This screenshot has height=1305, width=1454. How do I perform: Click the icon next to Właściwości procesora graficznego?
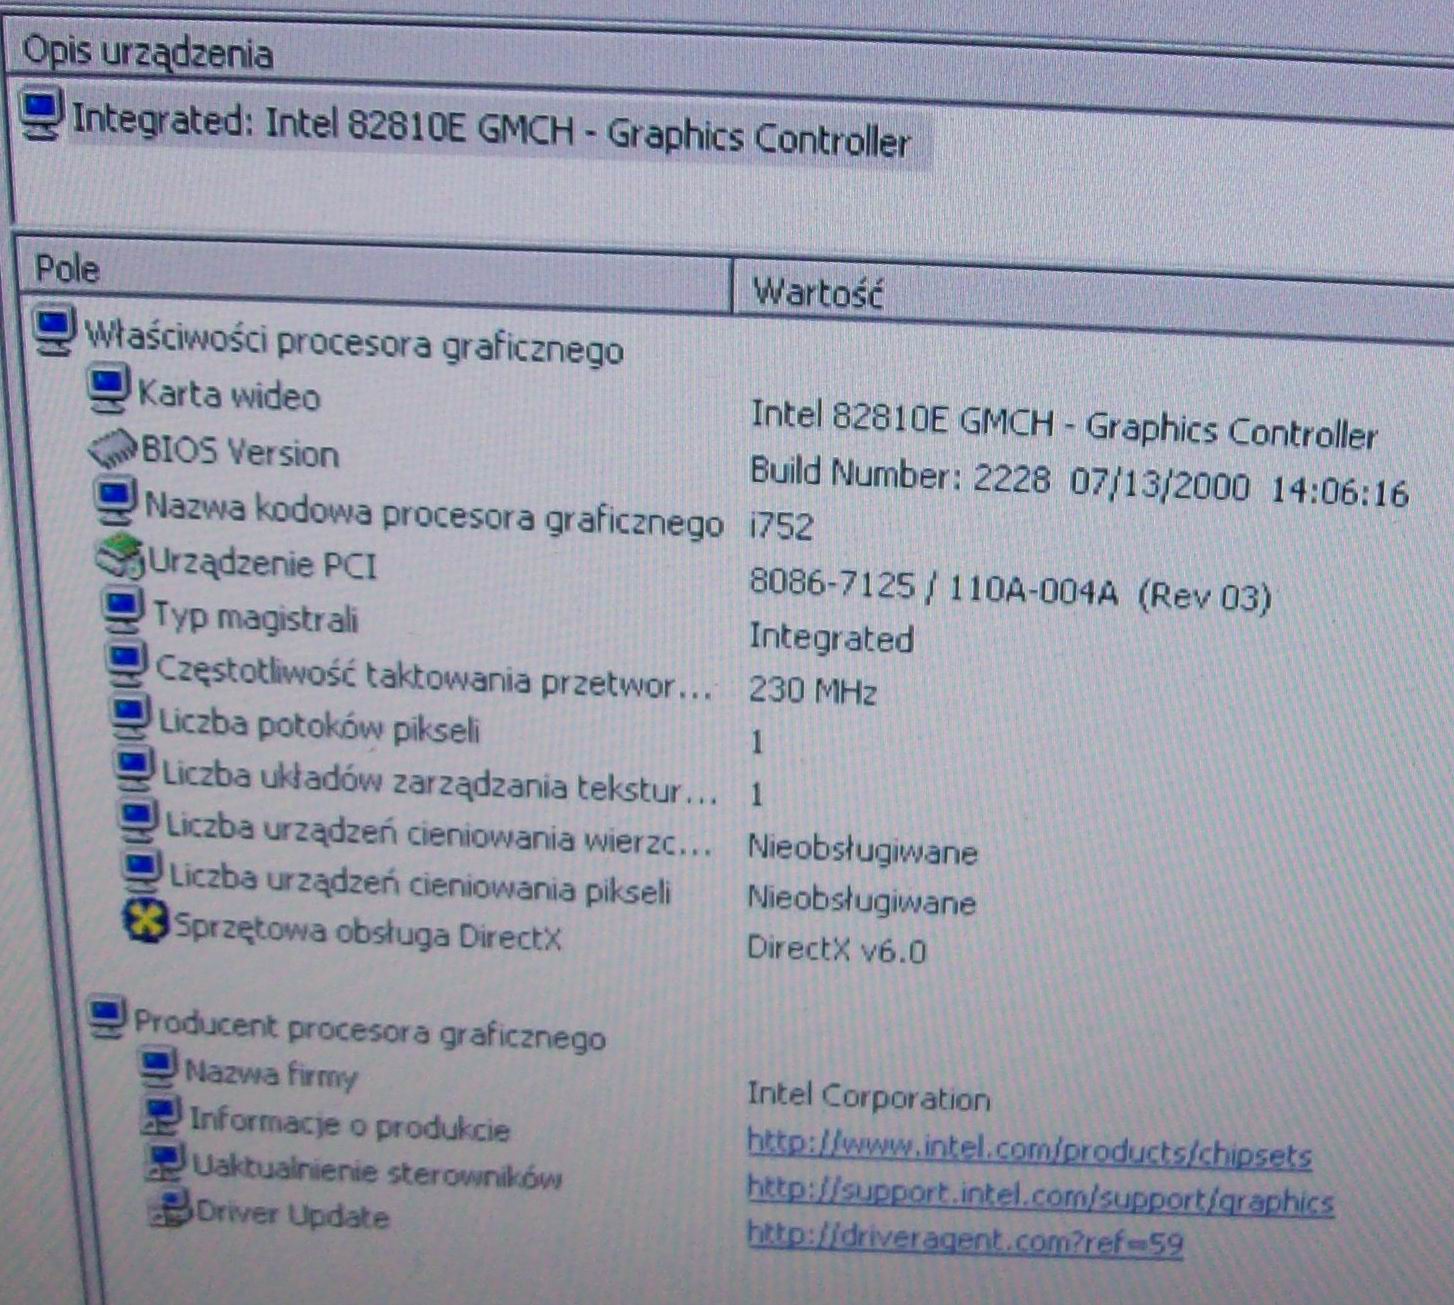[54, 331]
